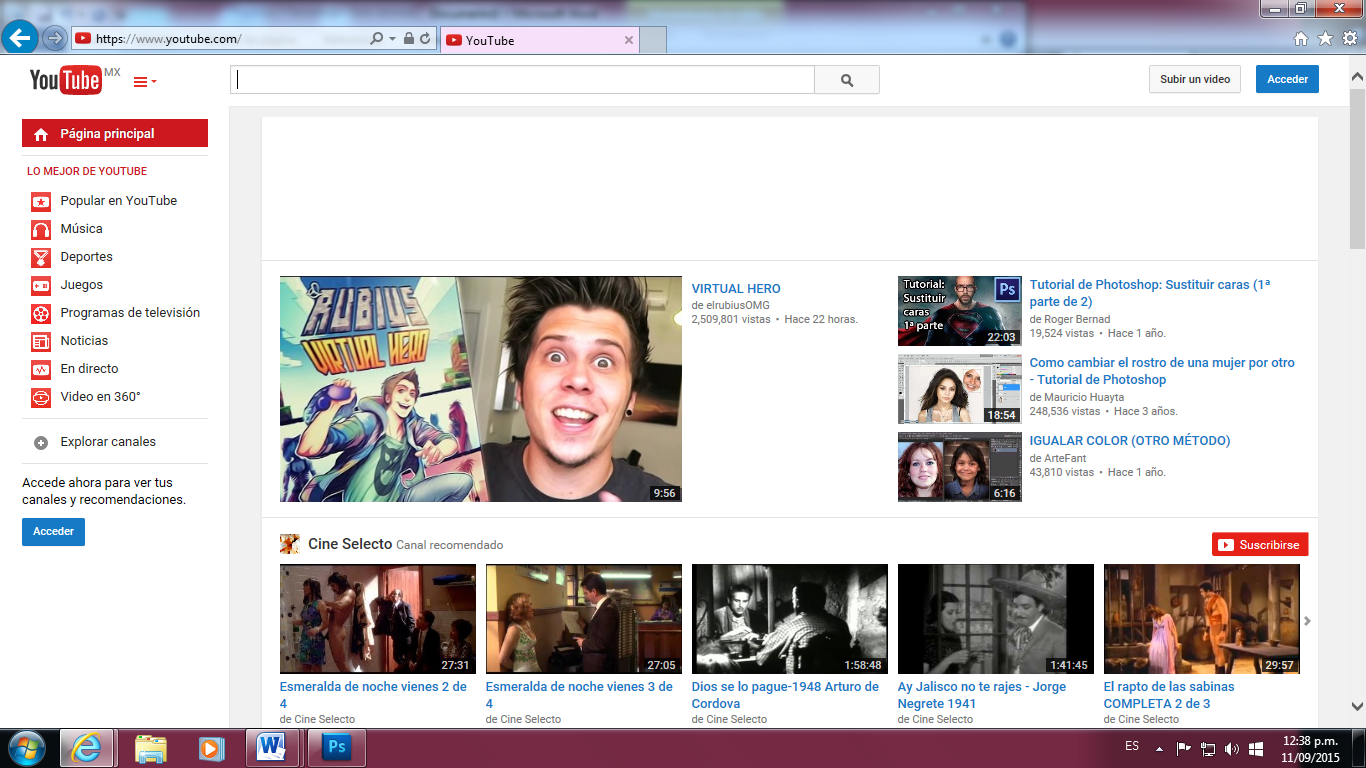
Task: Show next Cine Selecto videos arrow
Action: tap(1307, 621)
